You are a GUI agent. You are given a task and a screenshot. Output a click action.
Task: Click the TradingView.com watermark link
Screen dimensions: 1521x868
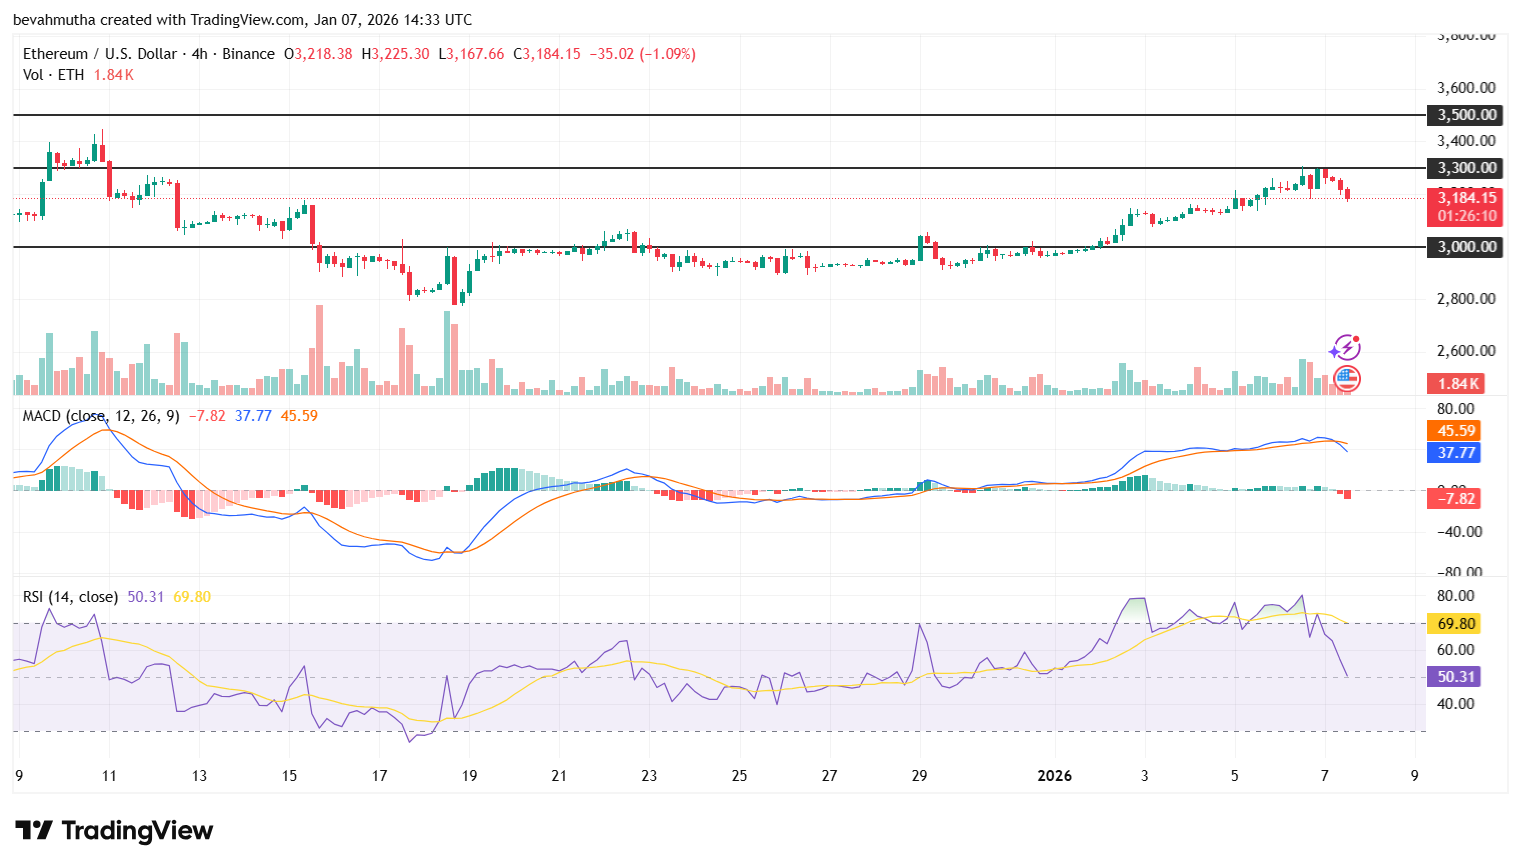coord(244,19)
